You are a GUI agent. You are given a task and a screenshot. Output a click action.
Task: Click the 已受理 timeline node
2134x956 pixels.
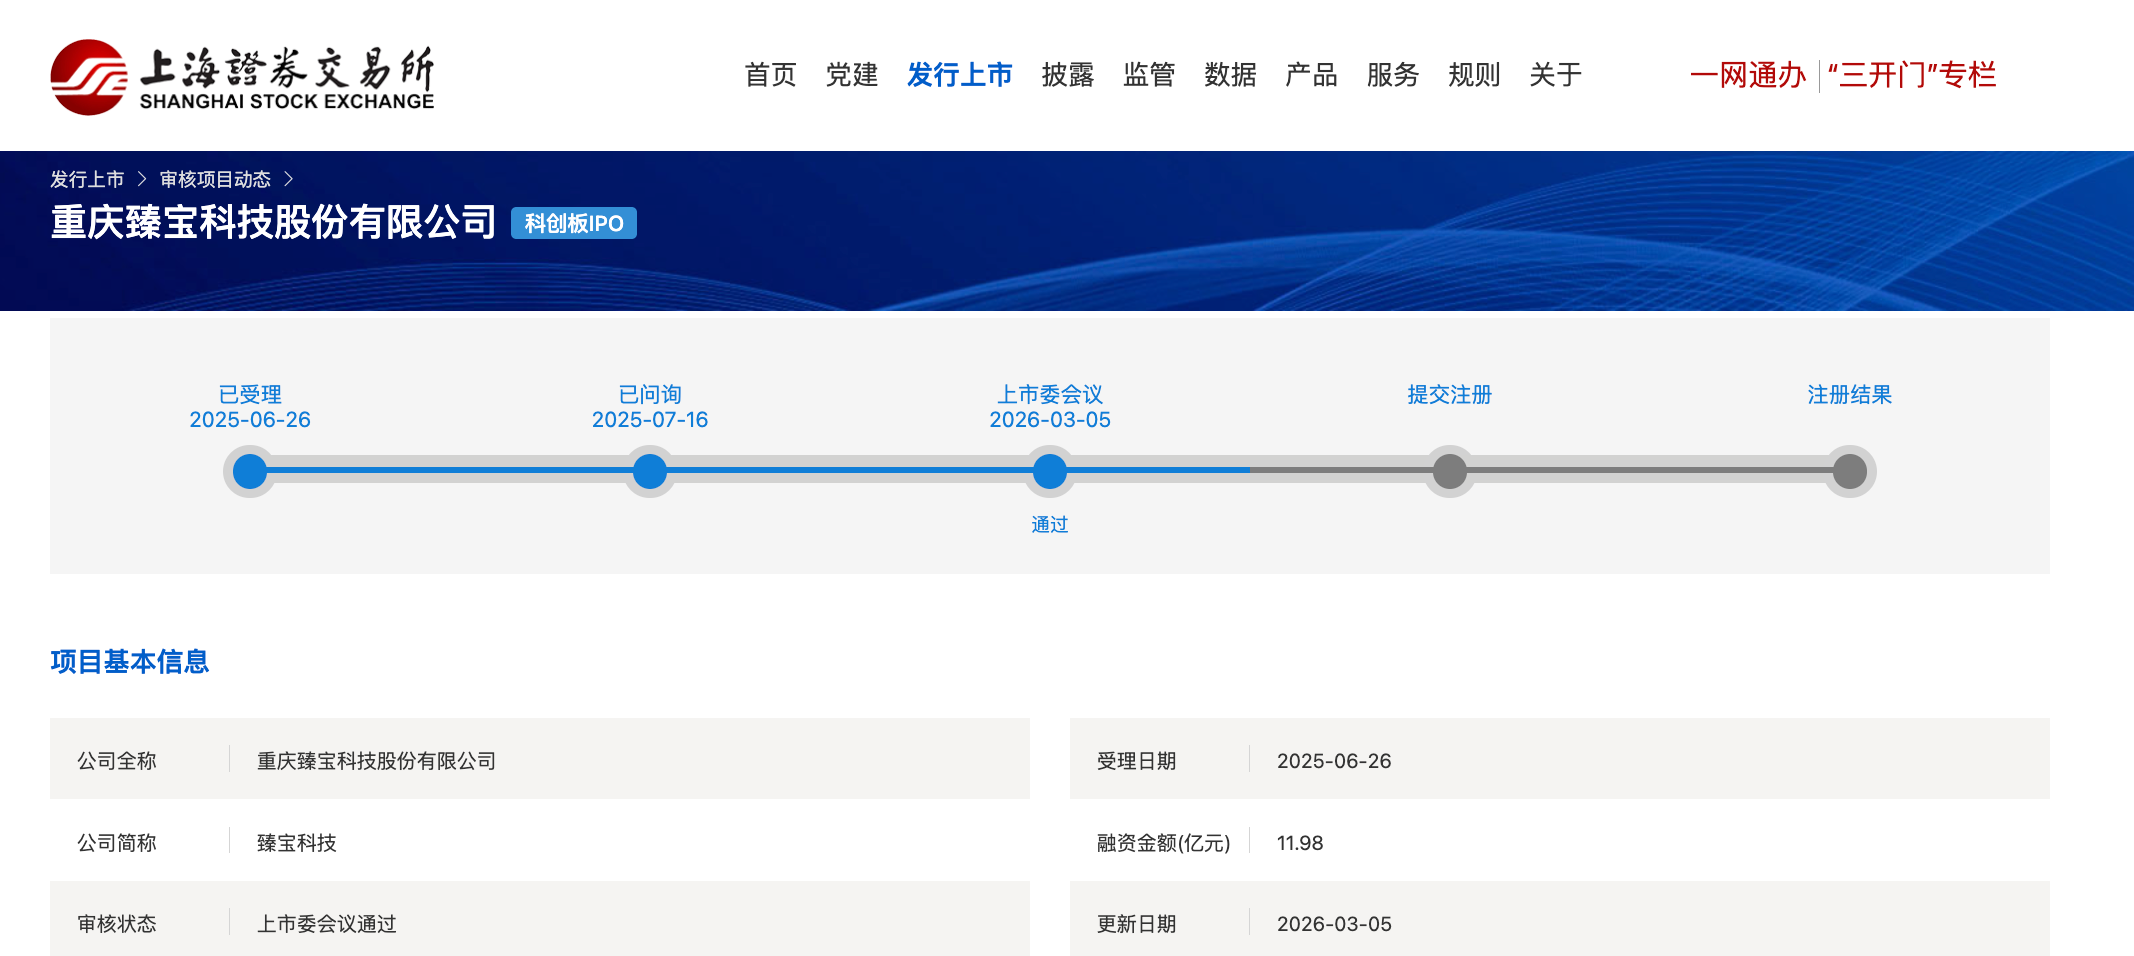pyautogui.click(x=250, y=471)
